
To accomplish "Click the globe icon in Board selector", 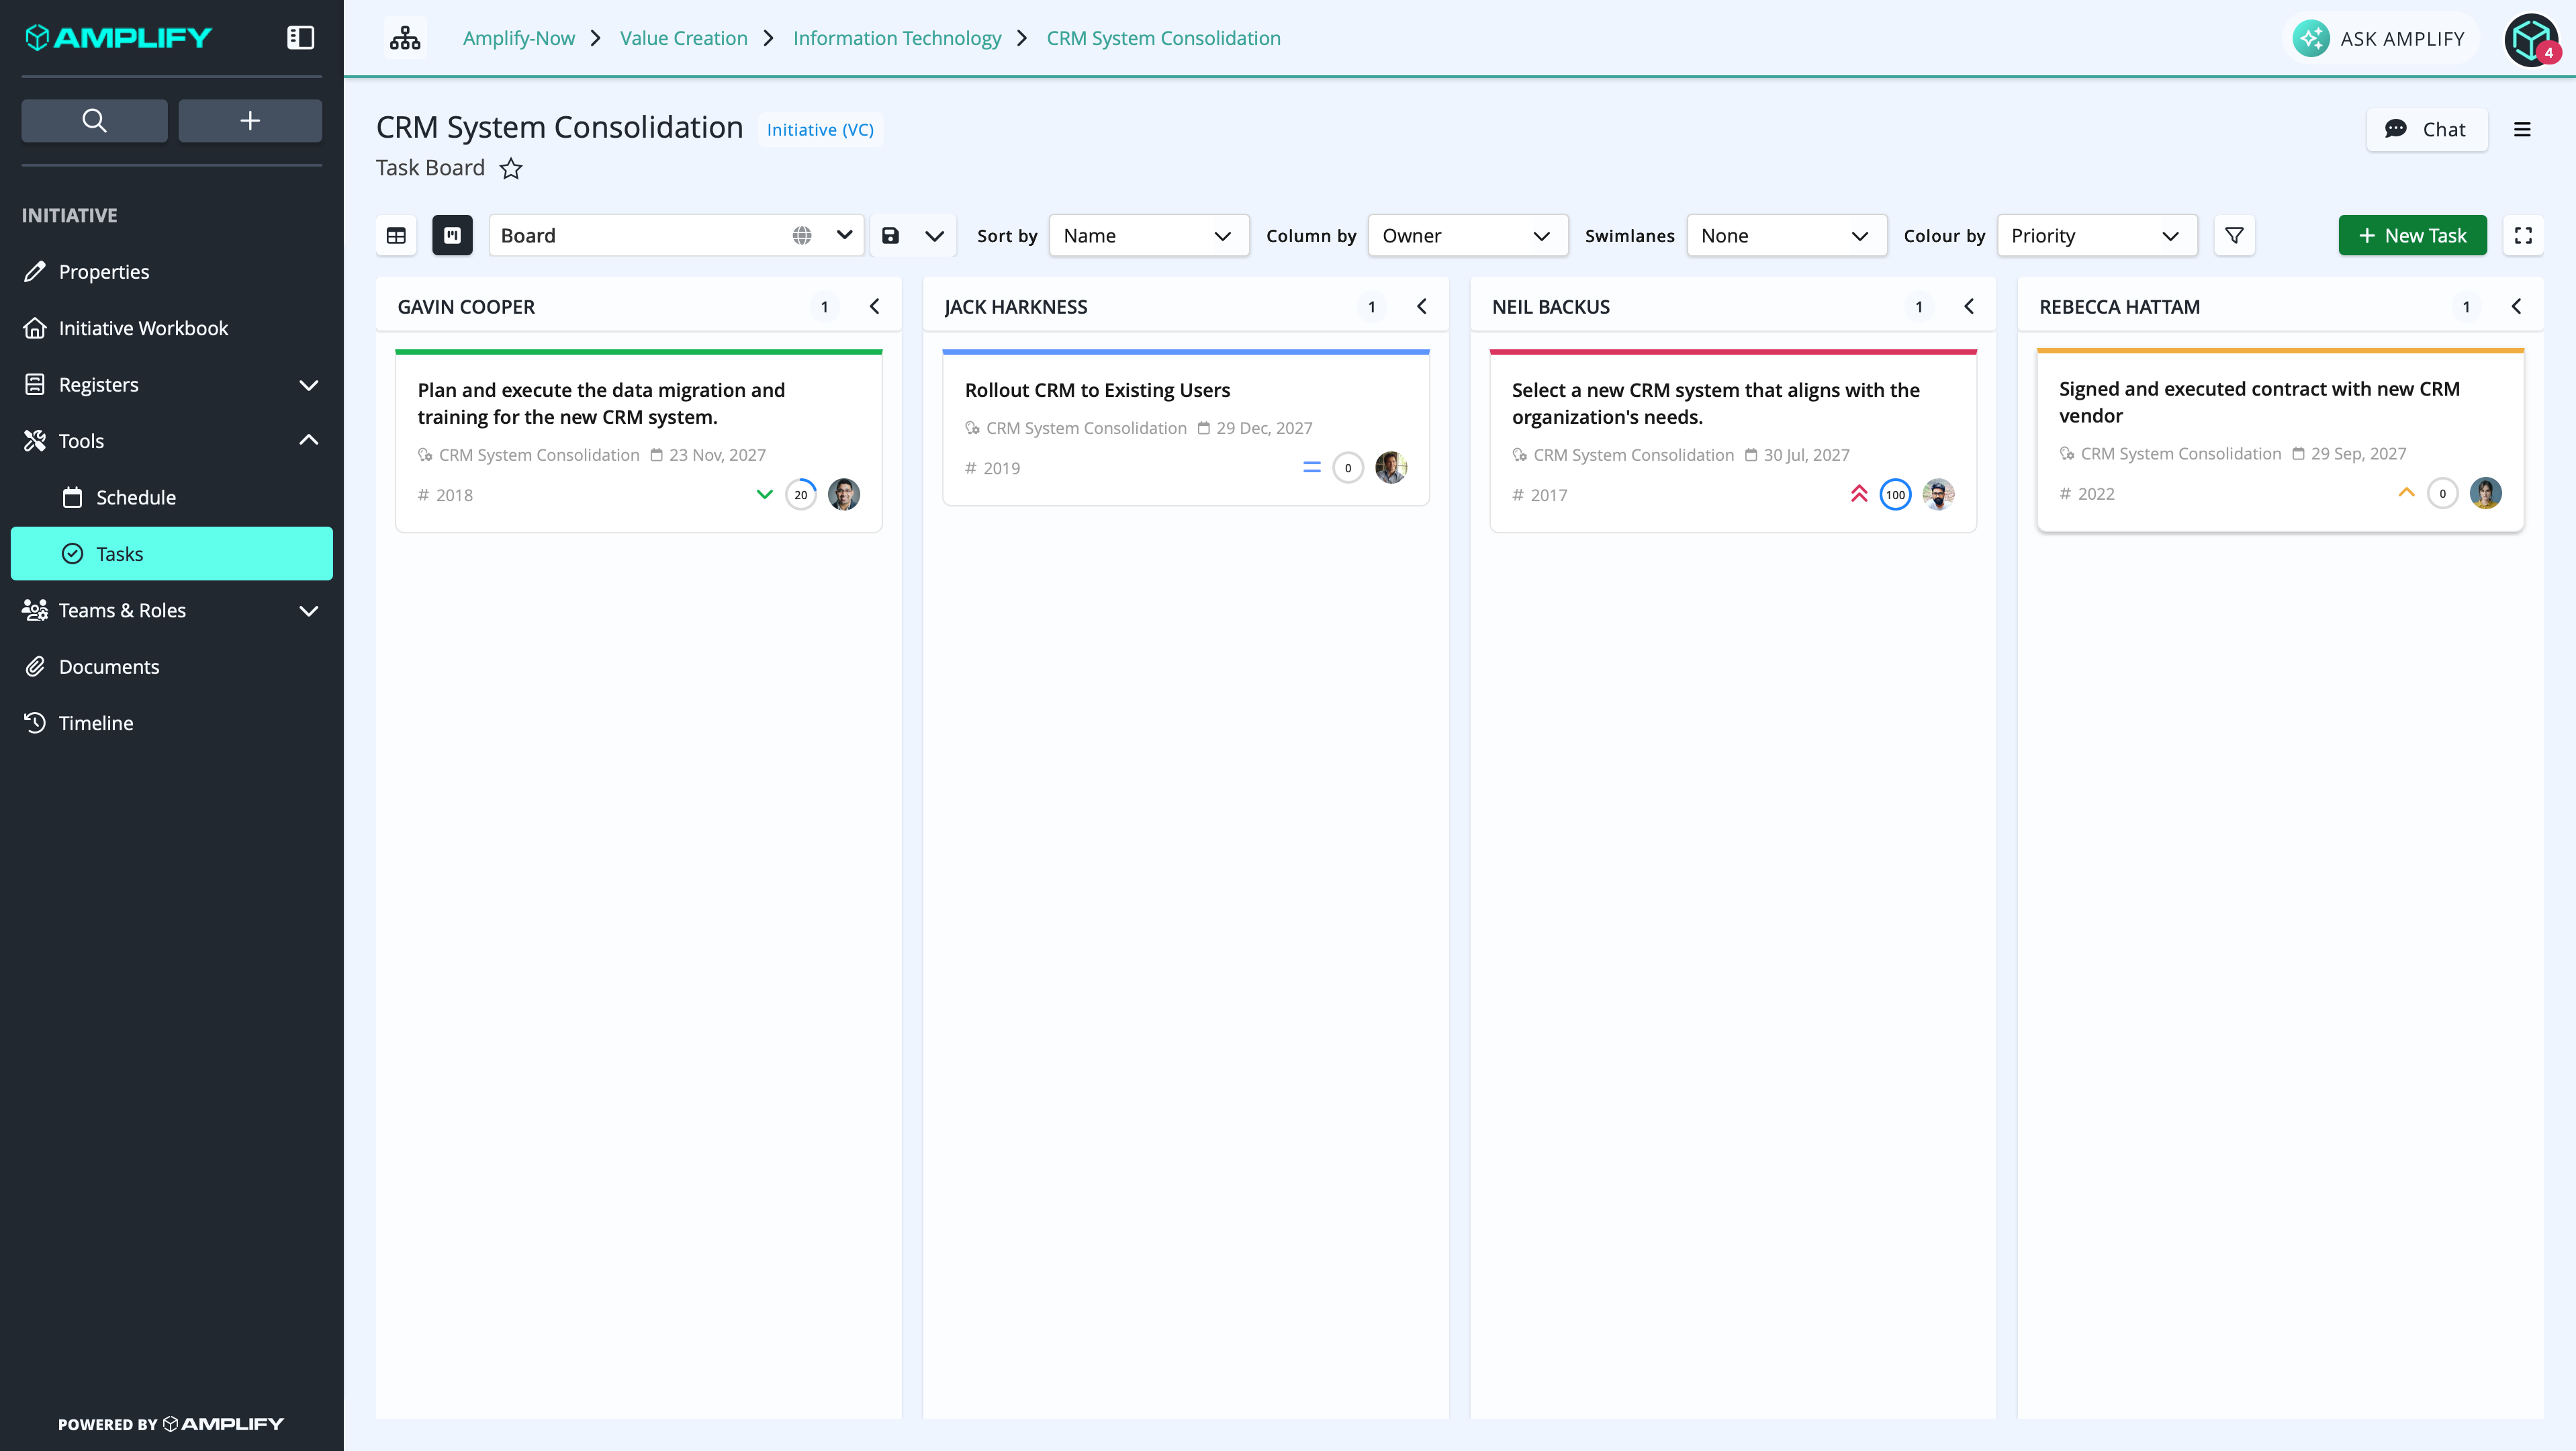I will pyautogui.click(x=802, y=235).
